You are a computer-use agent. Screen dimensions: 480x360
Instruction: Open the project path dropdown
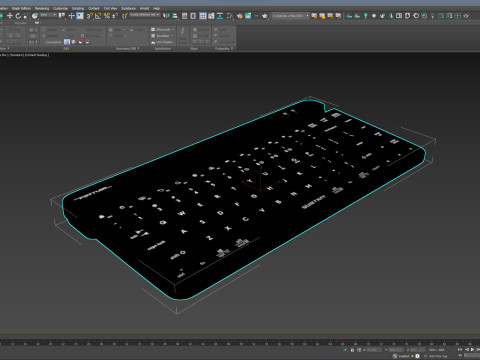290,15
